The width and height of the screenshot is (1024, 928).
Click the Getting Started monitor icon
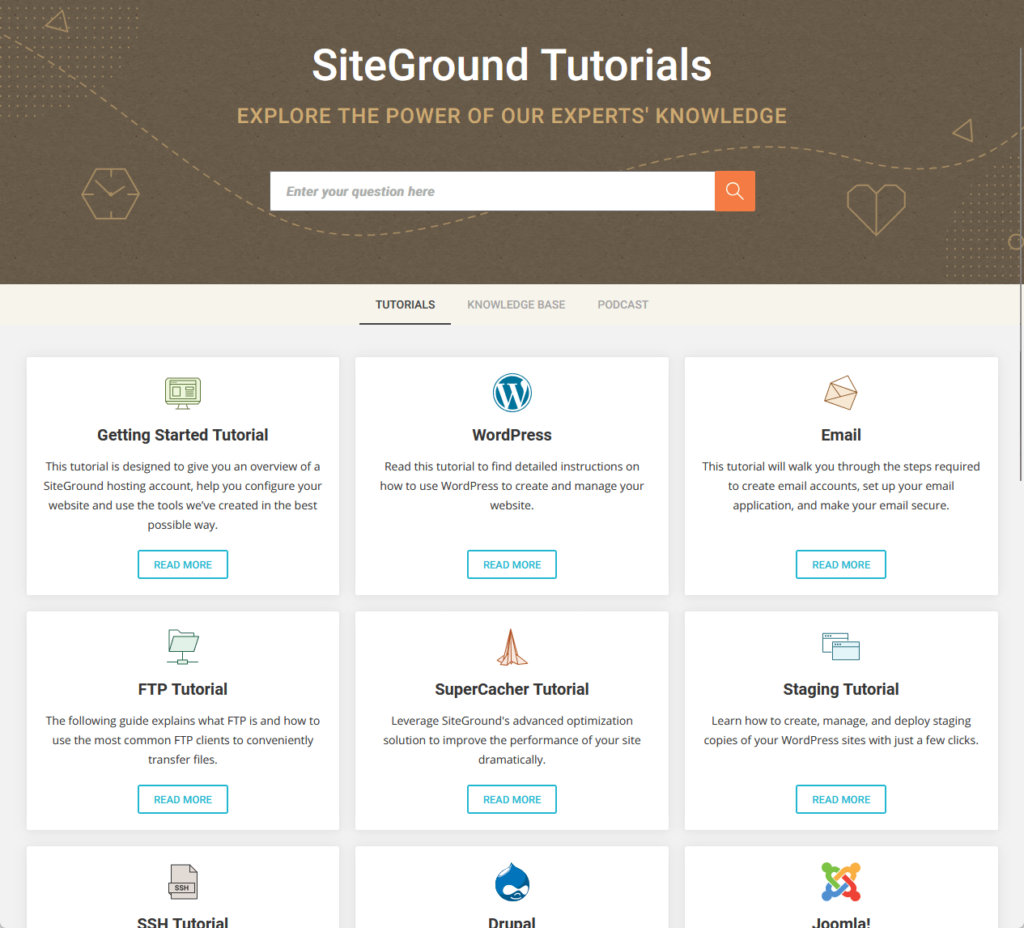click(183, 393)
